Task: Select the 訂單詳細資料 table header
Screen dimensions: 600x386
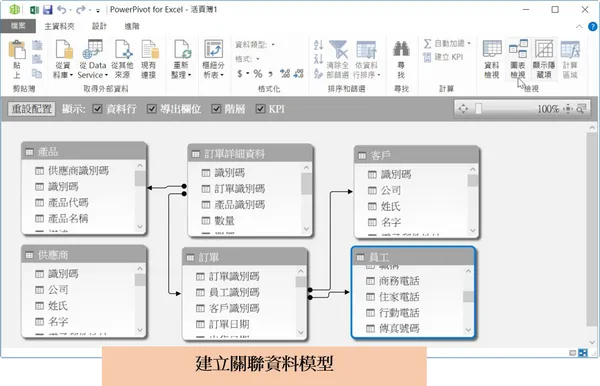Action: tap(251, 154)
